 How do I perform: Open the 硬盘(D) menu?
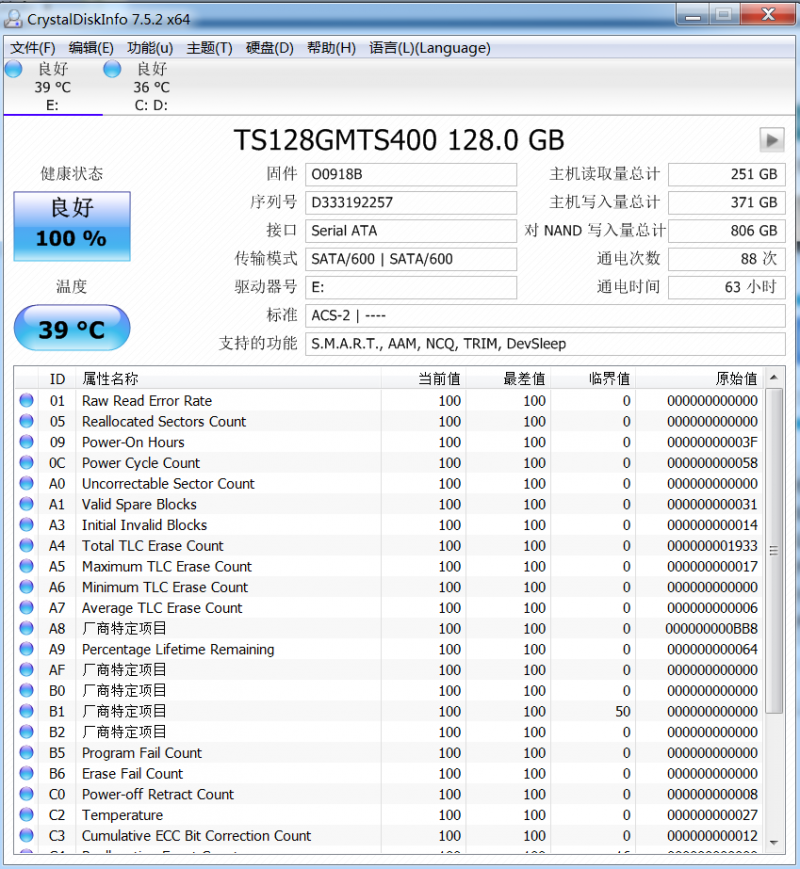coord(269,48)
